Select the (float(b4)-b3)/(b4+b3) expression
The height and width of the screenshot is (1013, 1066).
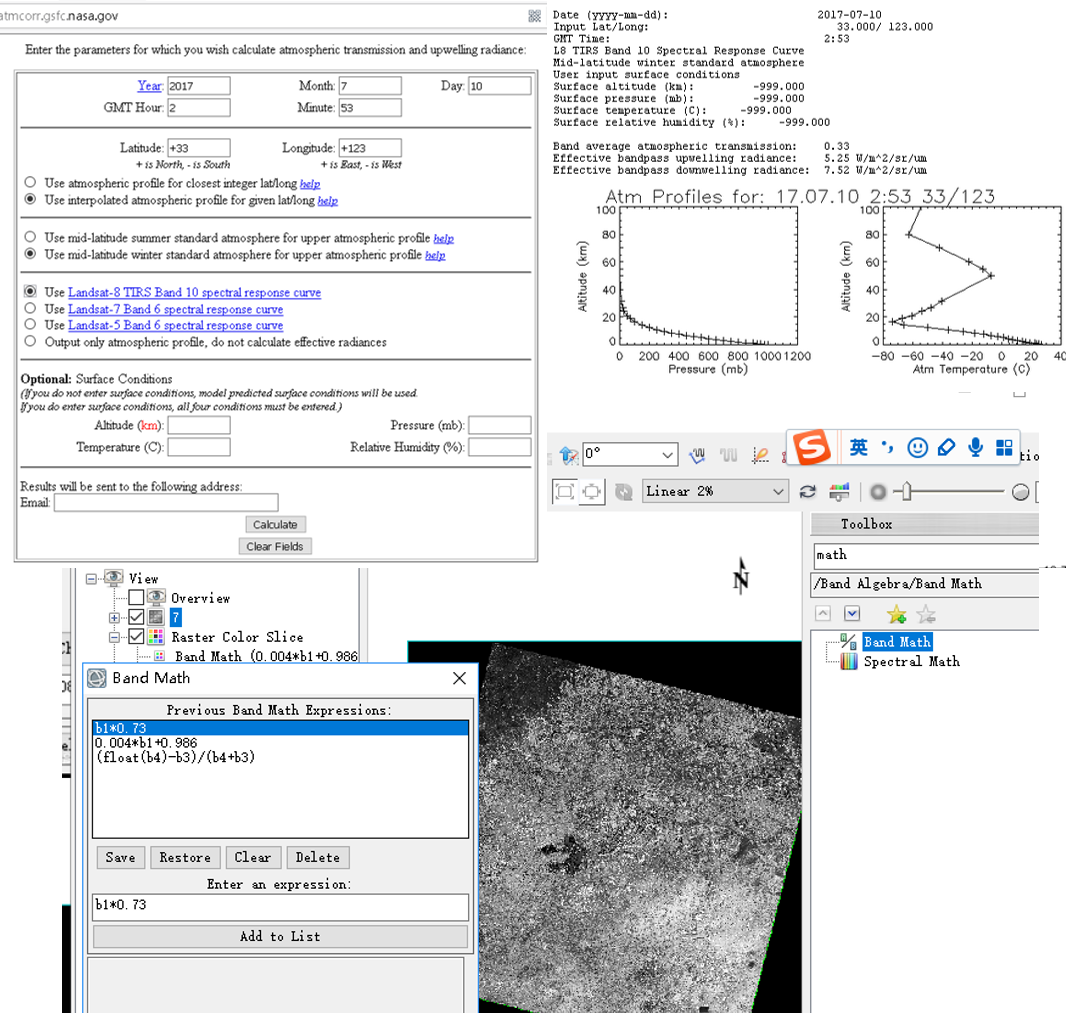click(175, 757)
